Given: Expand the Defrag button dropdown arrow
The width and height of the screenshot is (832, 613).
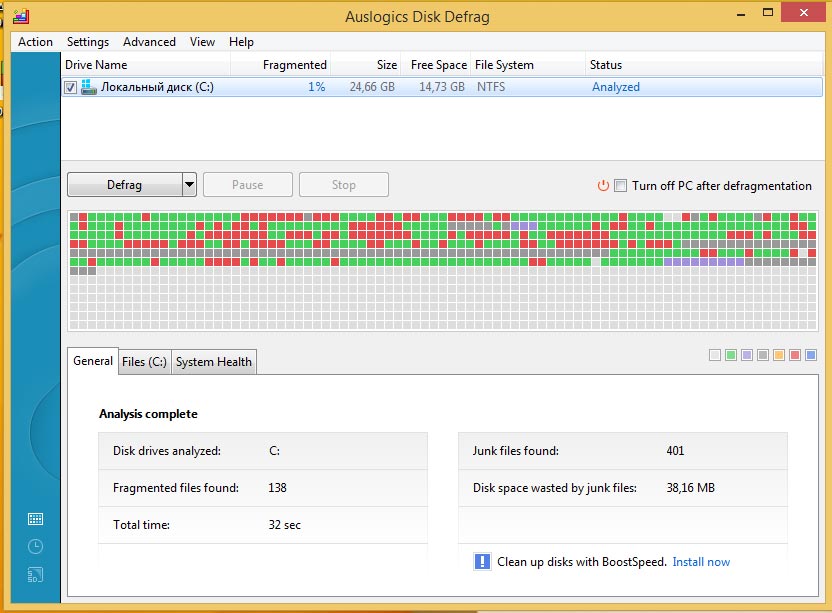Looking at the screenshot, I should (189, 185).
